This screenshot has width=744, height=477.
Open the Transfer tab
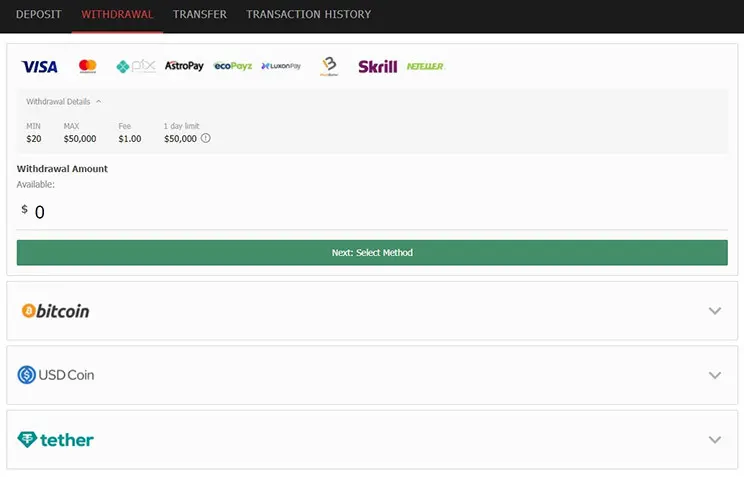point(199,15)
